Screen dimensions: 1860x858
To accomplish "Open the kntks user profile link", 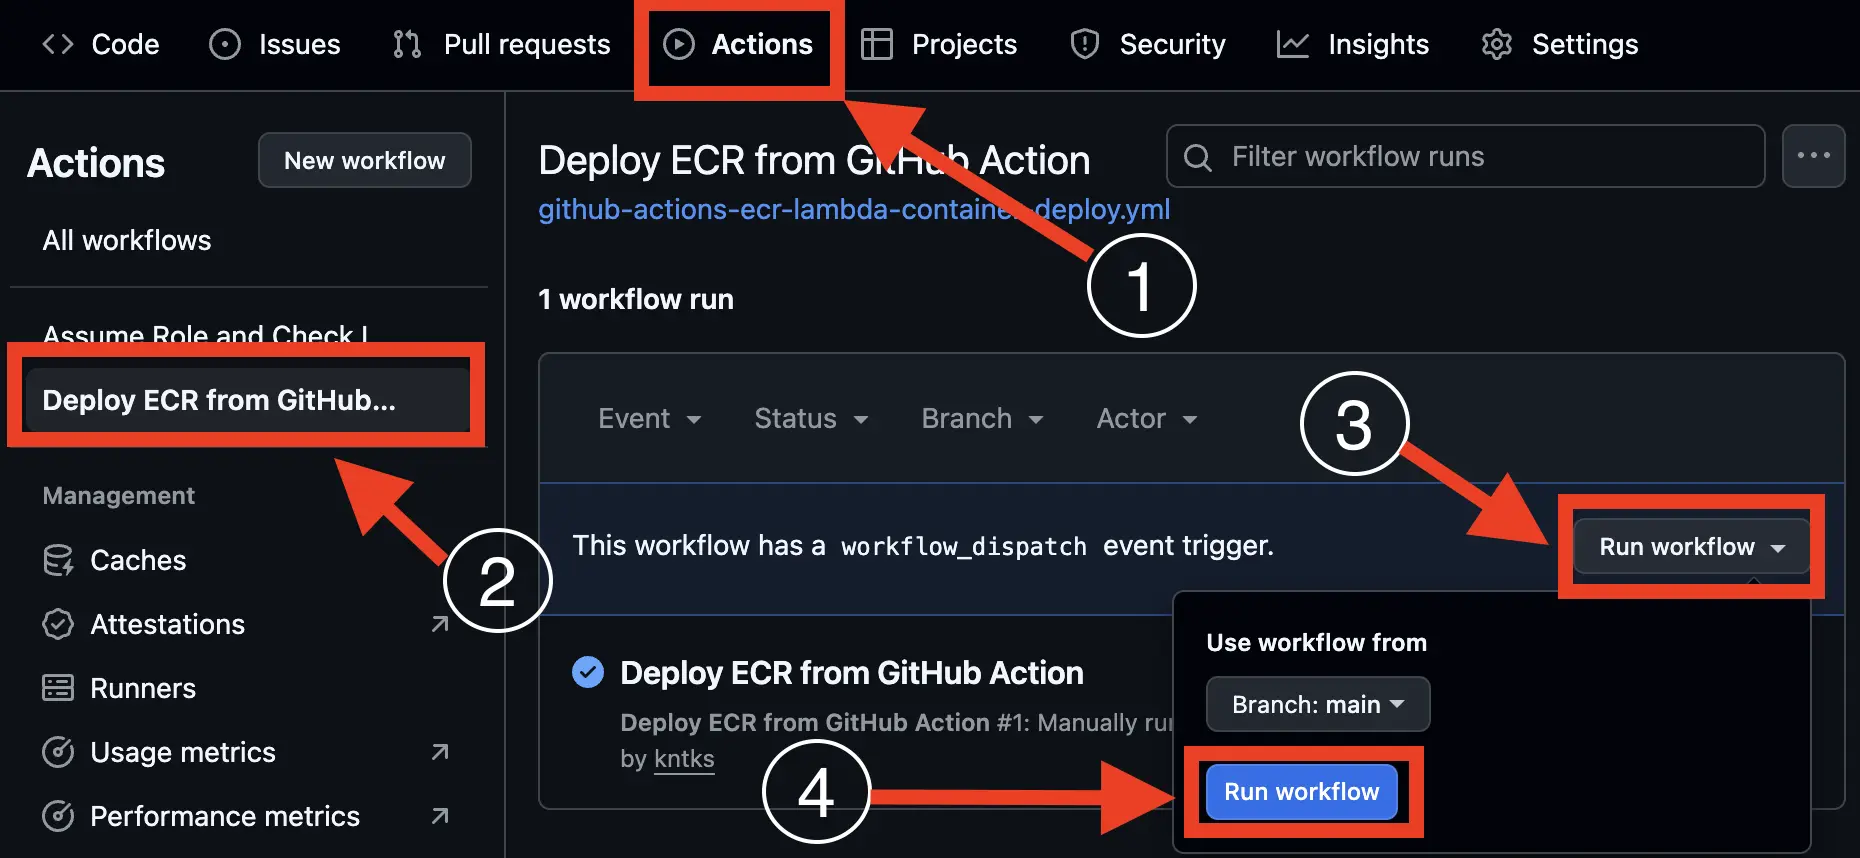I will tap(684, 759).
